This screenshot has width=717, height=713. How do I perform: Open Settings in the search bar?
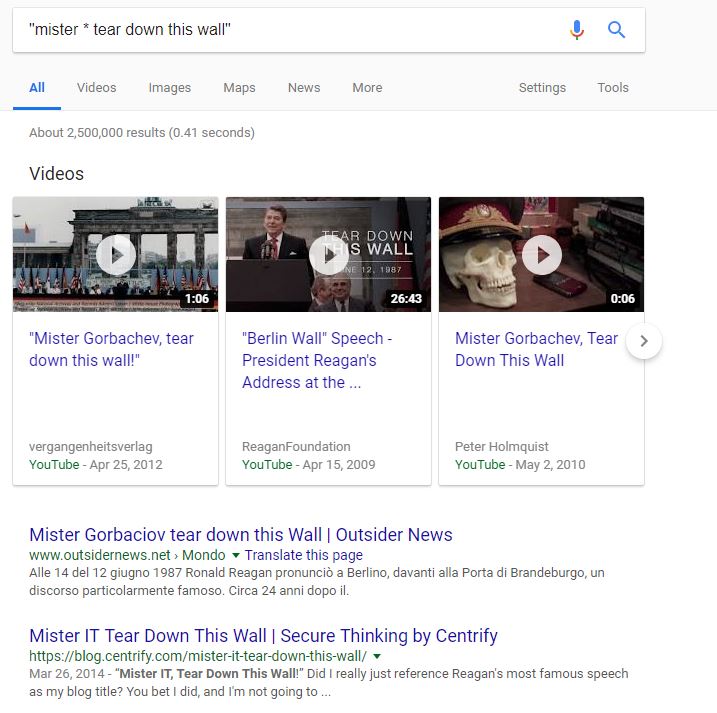[x=542, y=88]
